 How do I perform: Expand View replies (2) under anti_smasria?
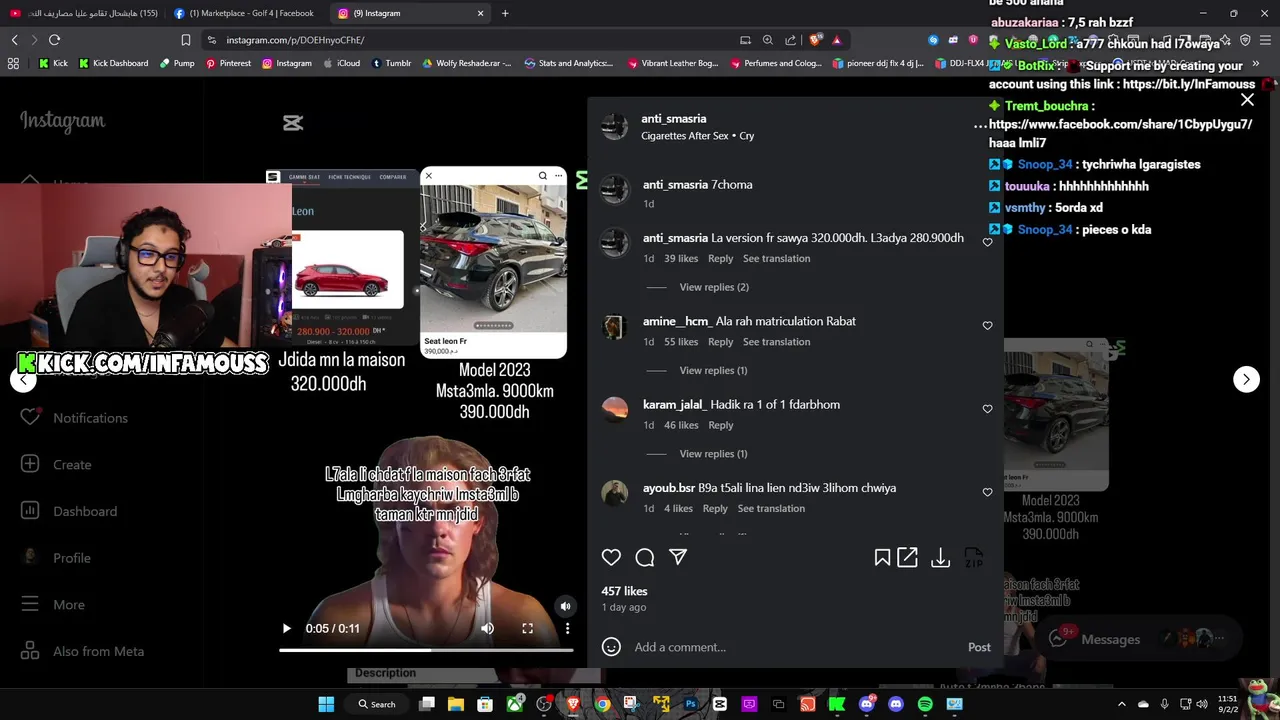714,287
